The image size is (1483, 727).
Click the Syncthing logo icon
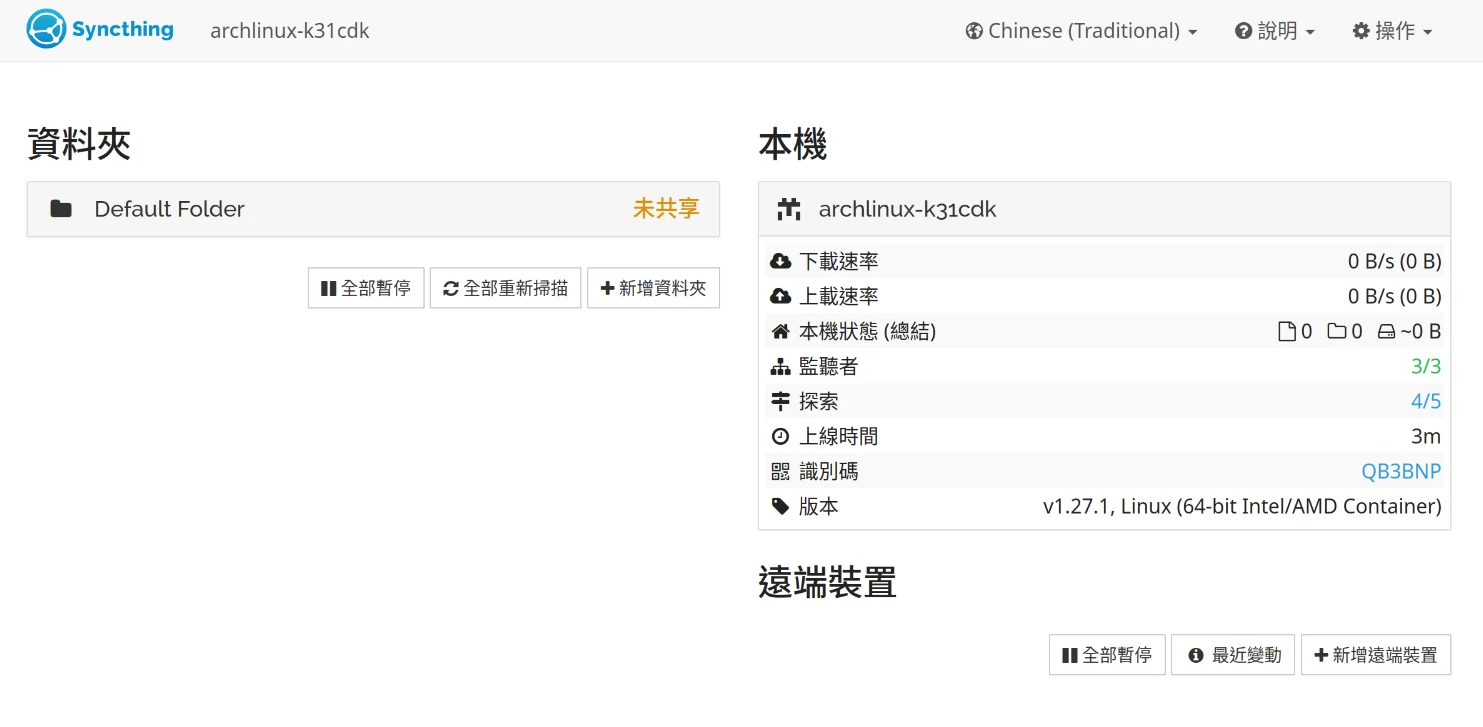tap(46, 30)
